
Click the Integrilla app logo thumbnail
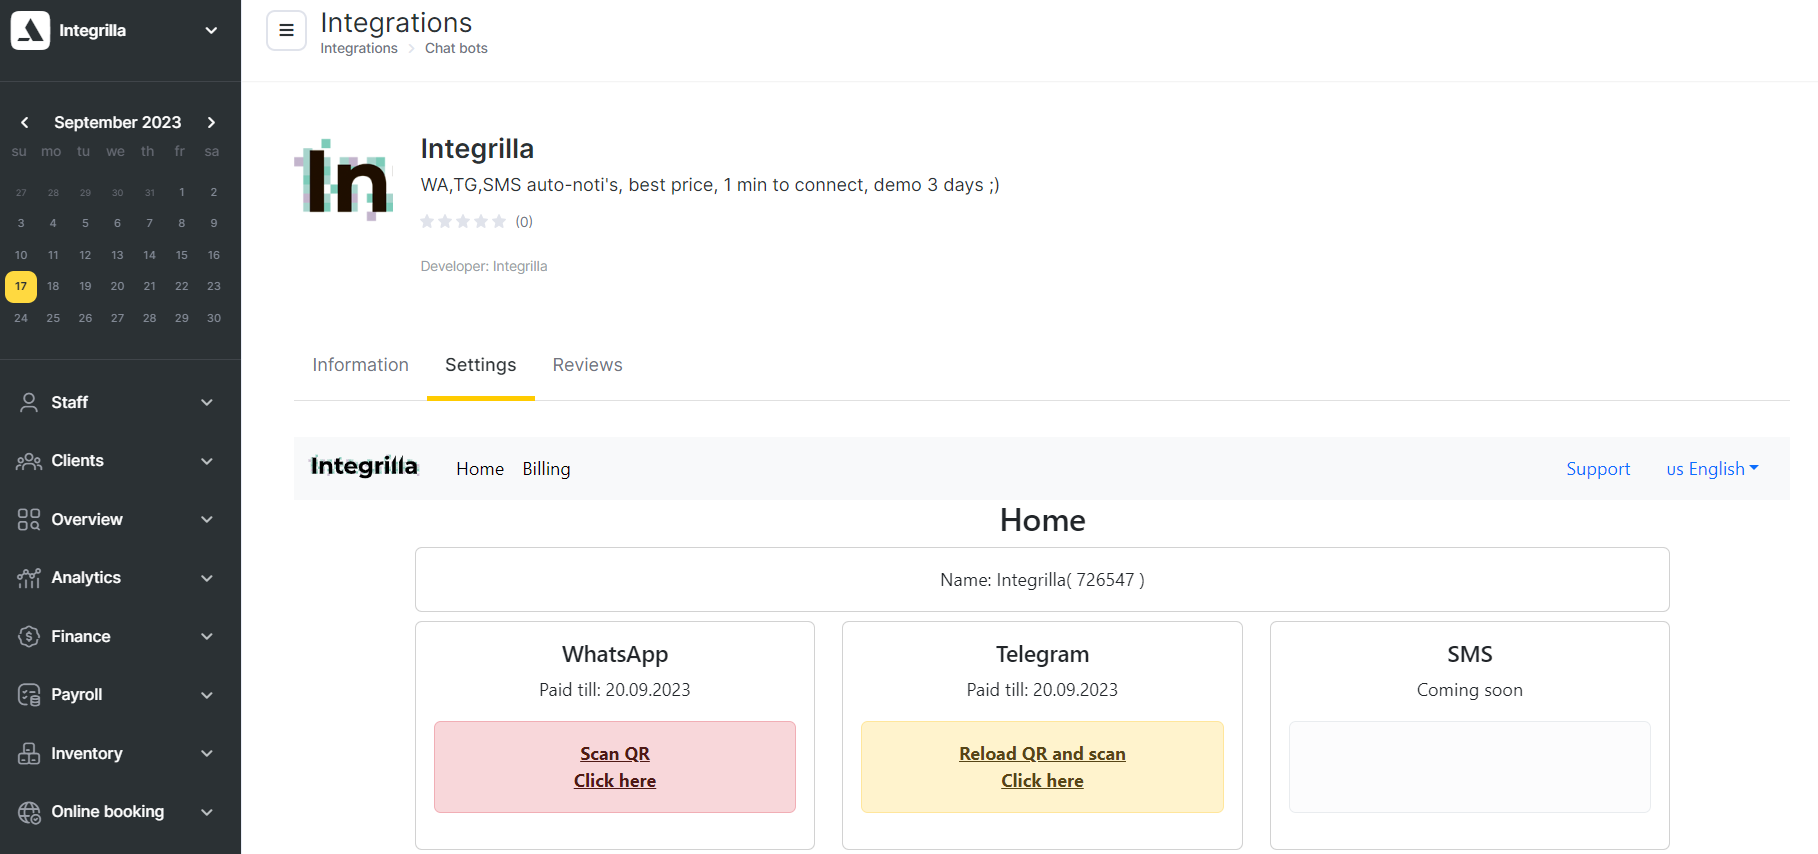(343, 179)
